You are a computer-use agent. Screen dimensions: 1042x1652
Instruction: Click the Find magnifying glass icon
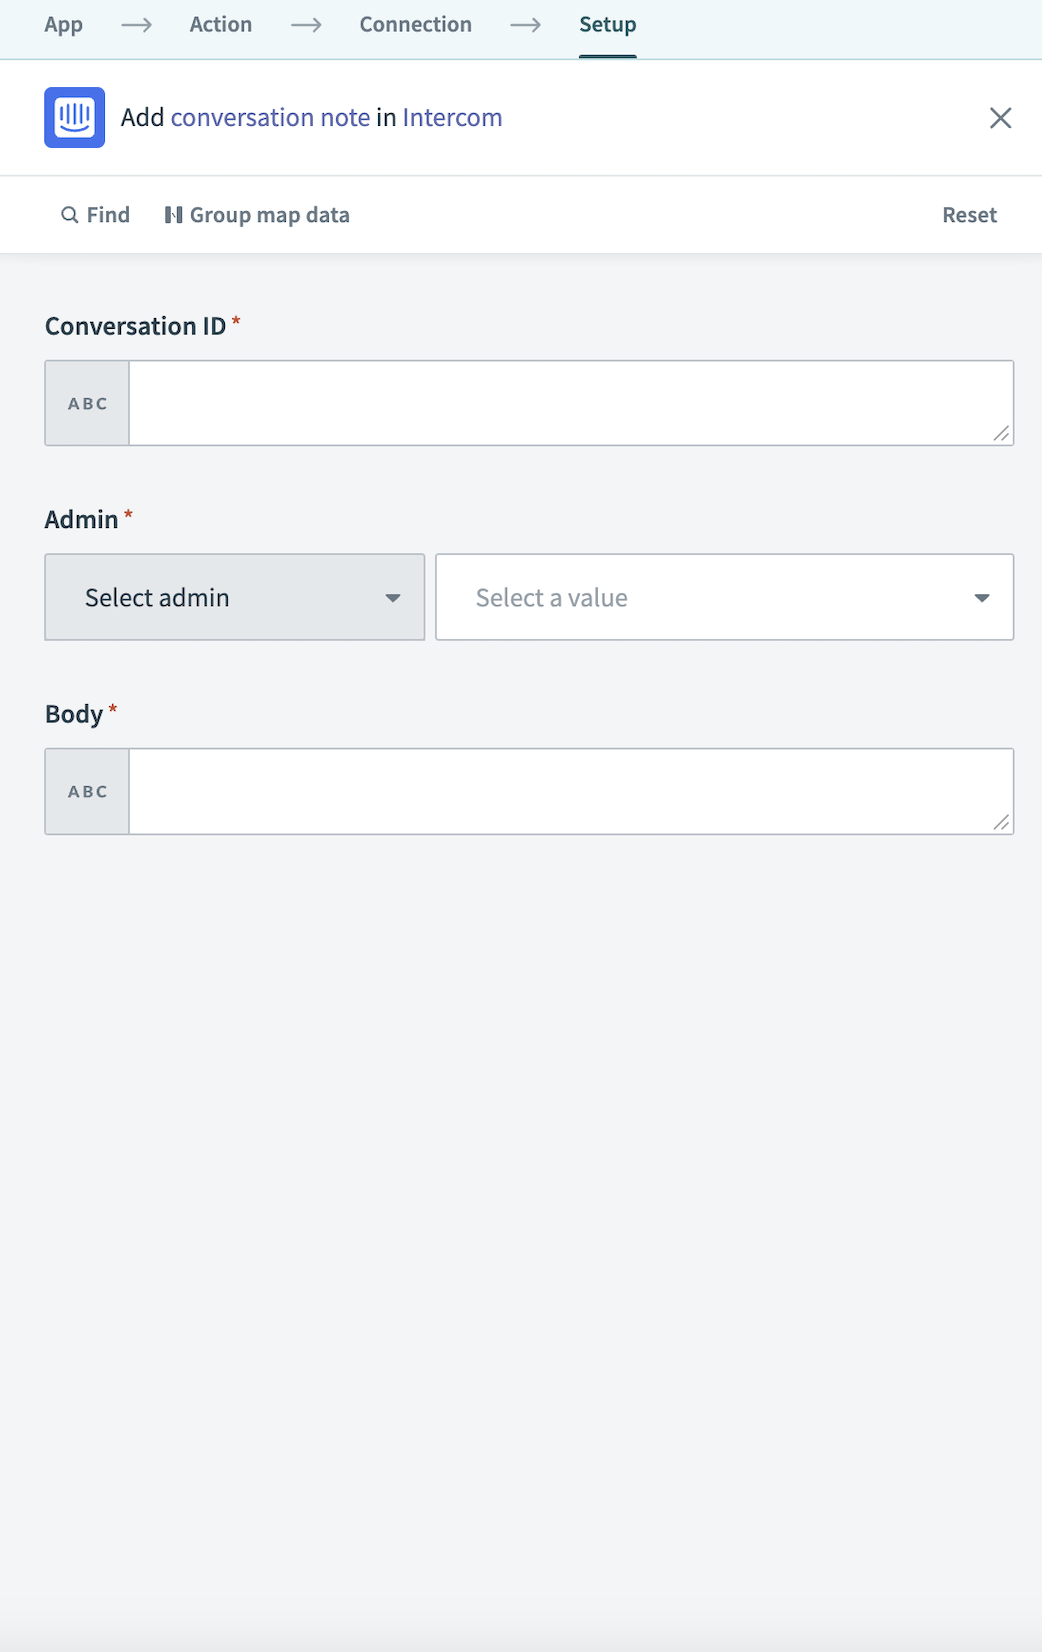(70, 214)
